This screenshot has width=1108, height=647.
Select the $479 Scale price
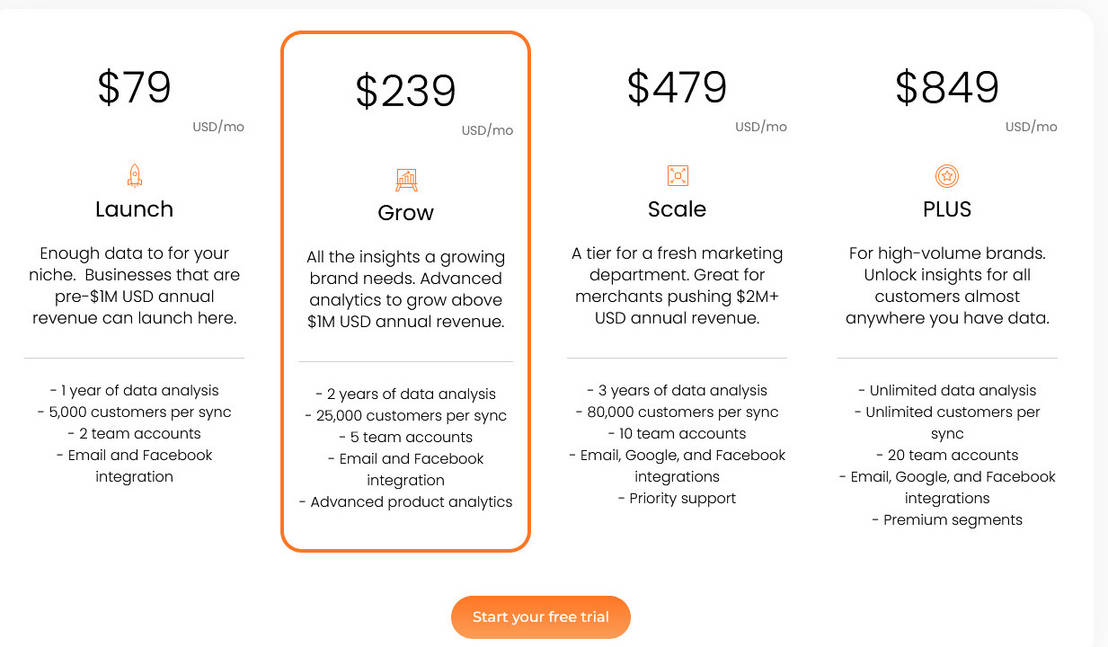tap(676, 87)
